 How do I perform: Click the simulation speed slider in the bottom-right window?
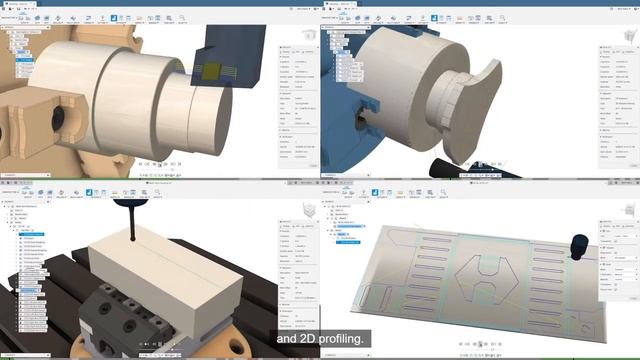click(492, 349)
